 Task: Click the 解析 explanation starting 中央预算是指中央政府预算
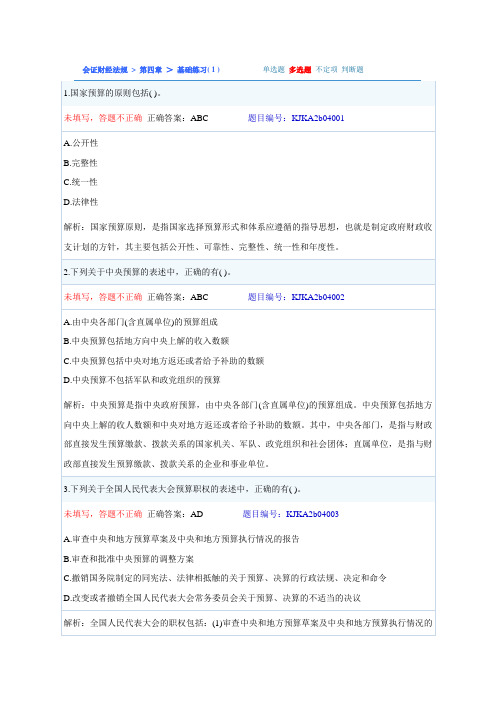pos(248,434)
